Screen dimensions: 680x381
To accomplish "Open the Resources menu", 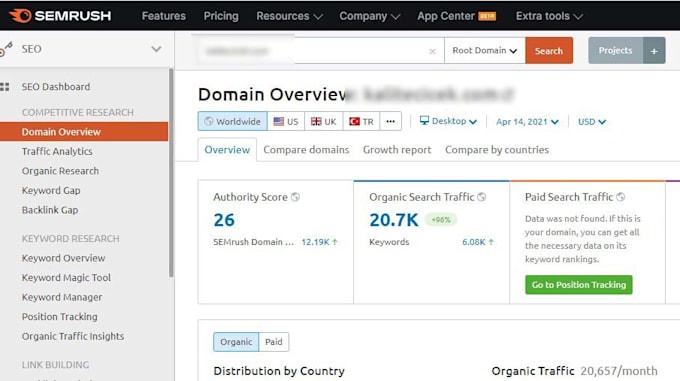I will click(x=289, y=16).
